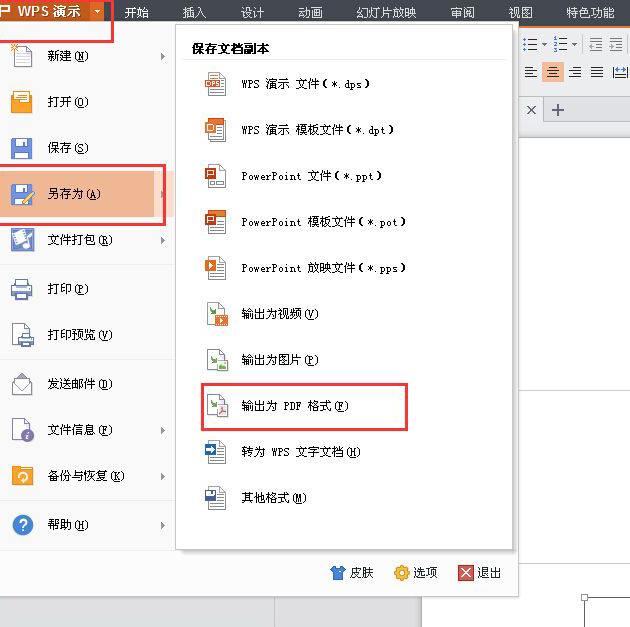Click the 皮肤 skin button
630x627 pixels.
coord(352,572)
